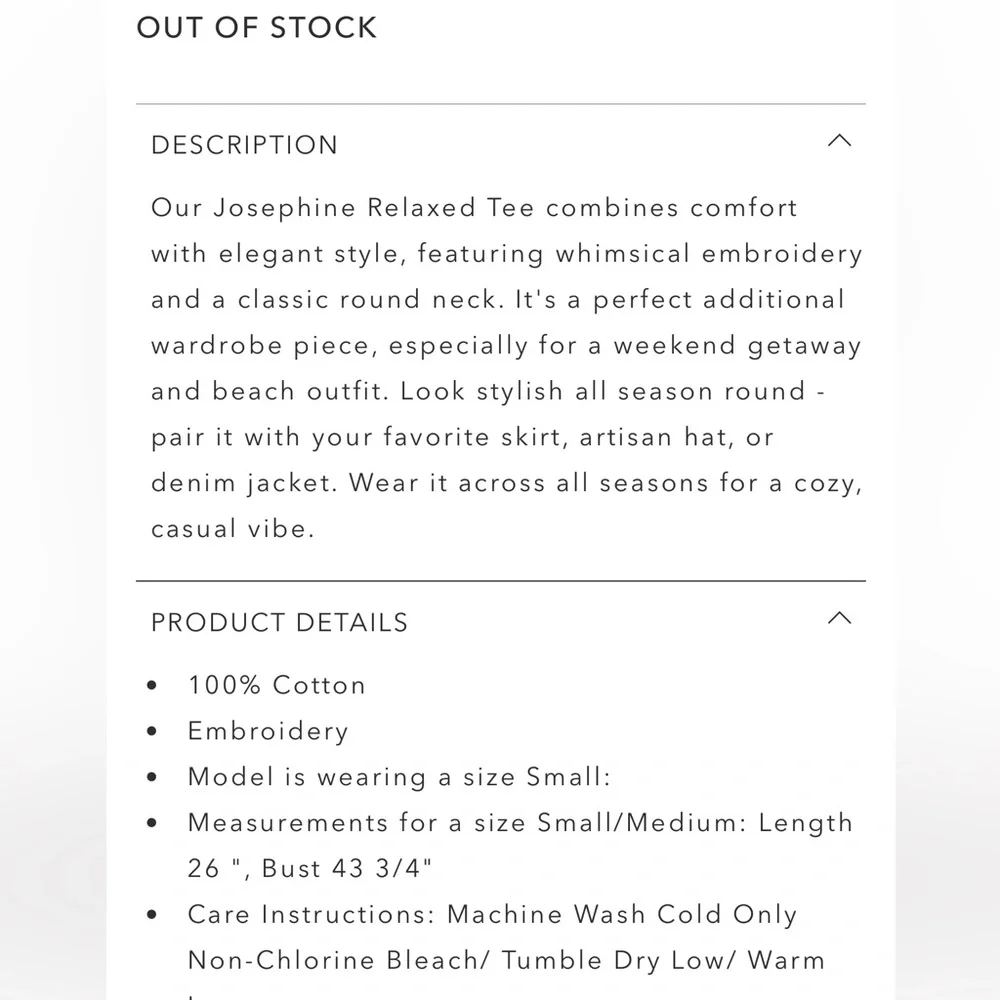The height and width of the screenshot is (1000, 1000).
Task: Click the bullet point beside "100% Cotton"
Action: [x=152, y=686]
